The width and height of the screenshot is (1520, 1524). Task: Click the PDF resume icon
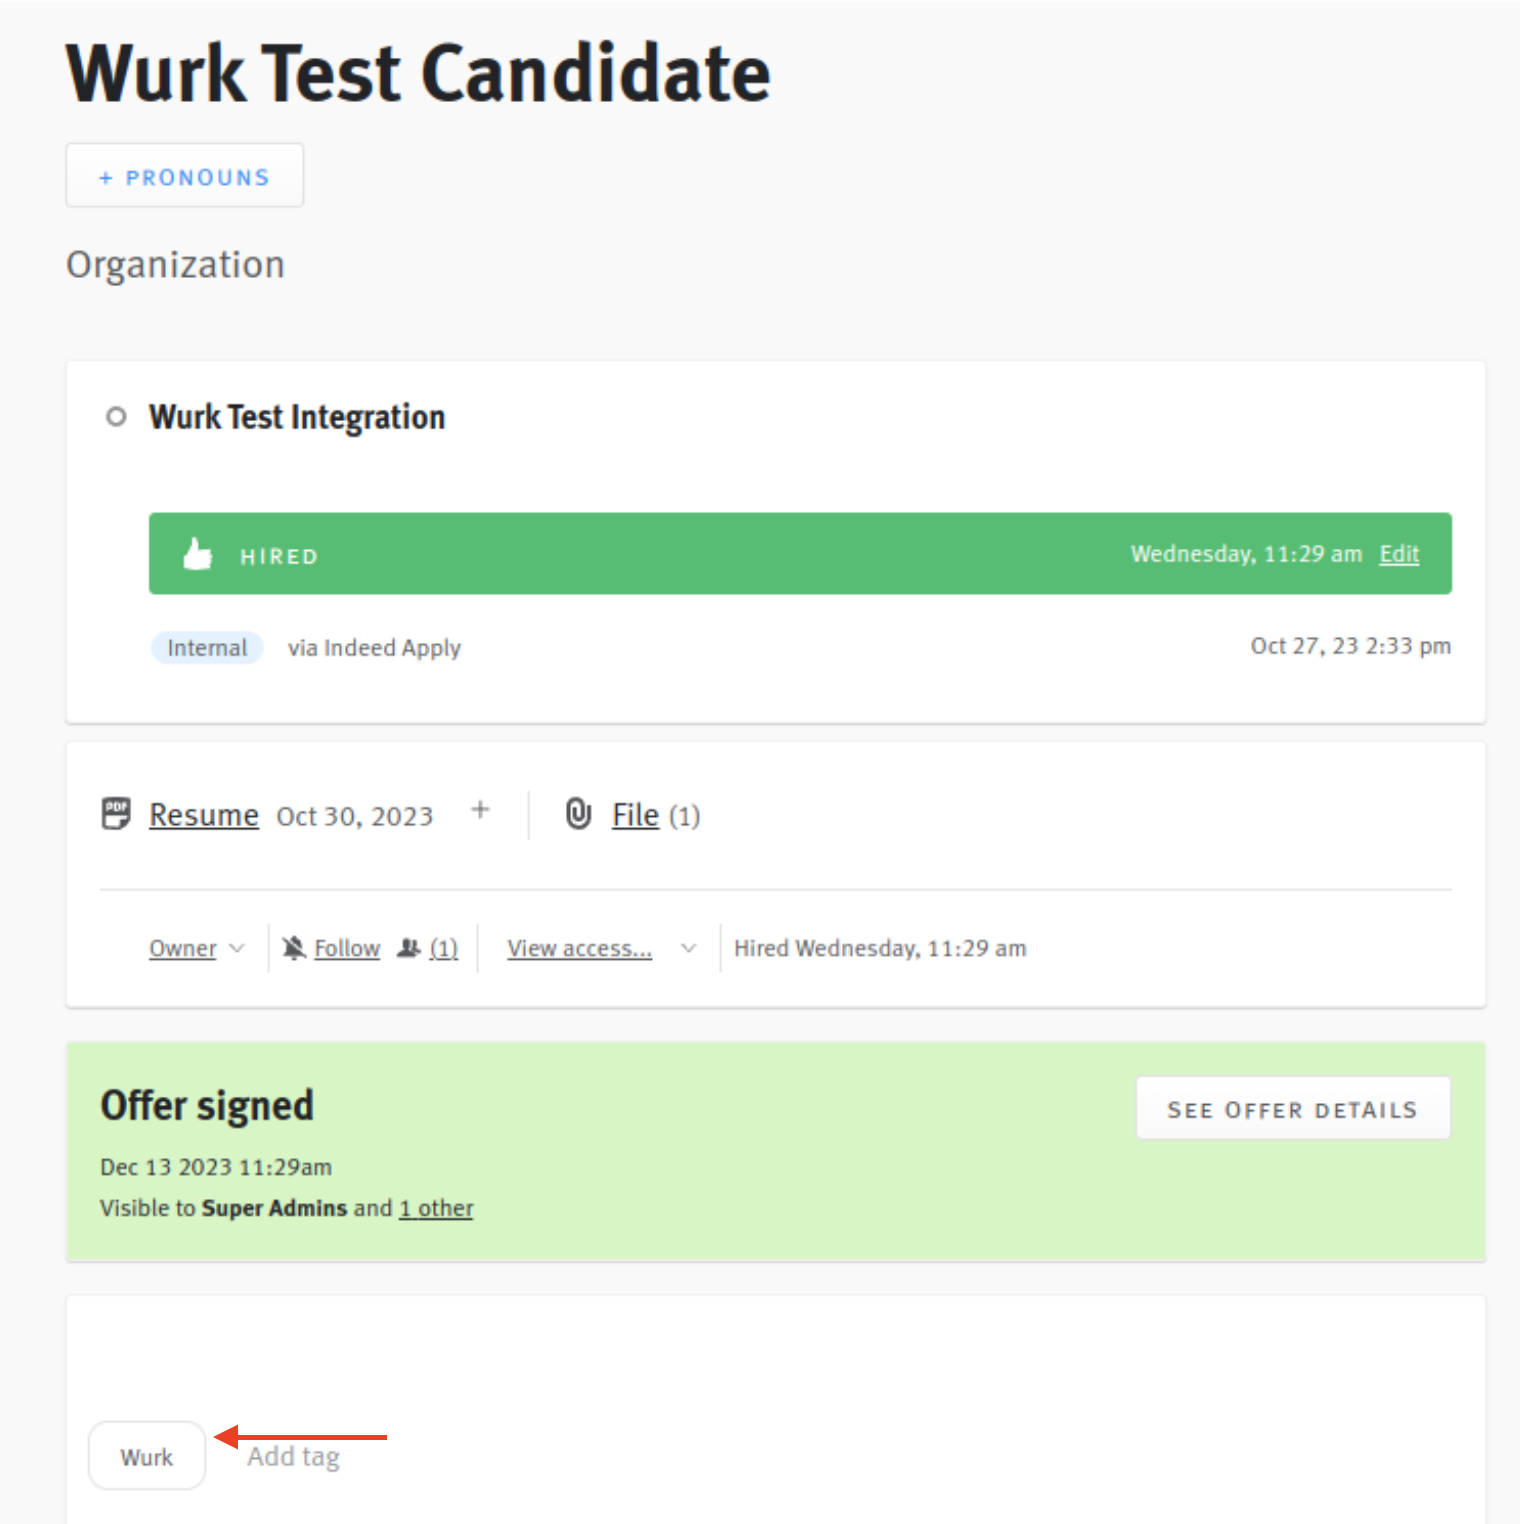click(x=116, y=814)
